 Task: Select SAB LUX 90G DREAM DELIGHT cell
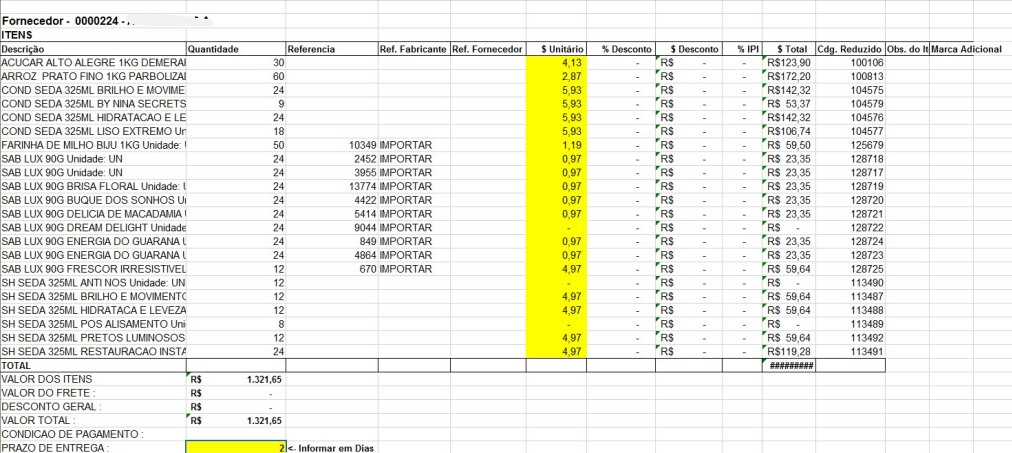coord(93,228)
